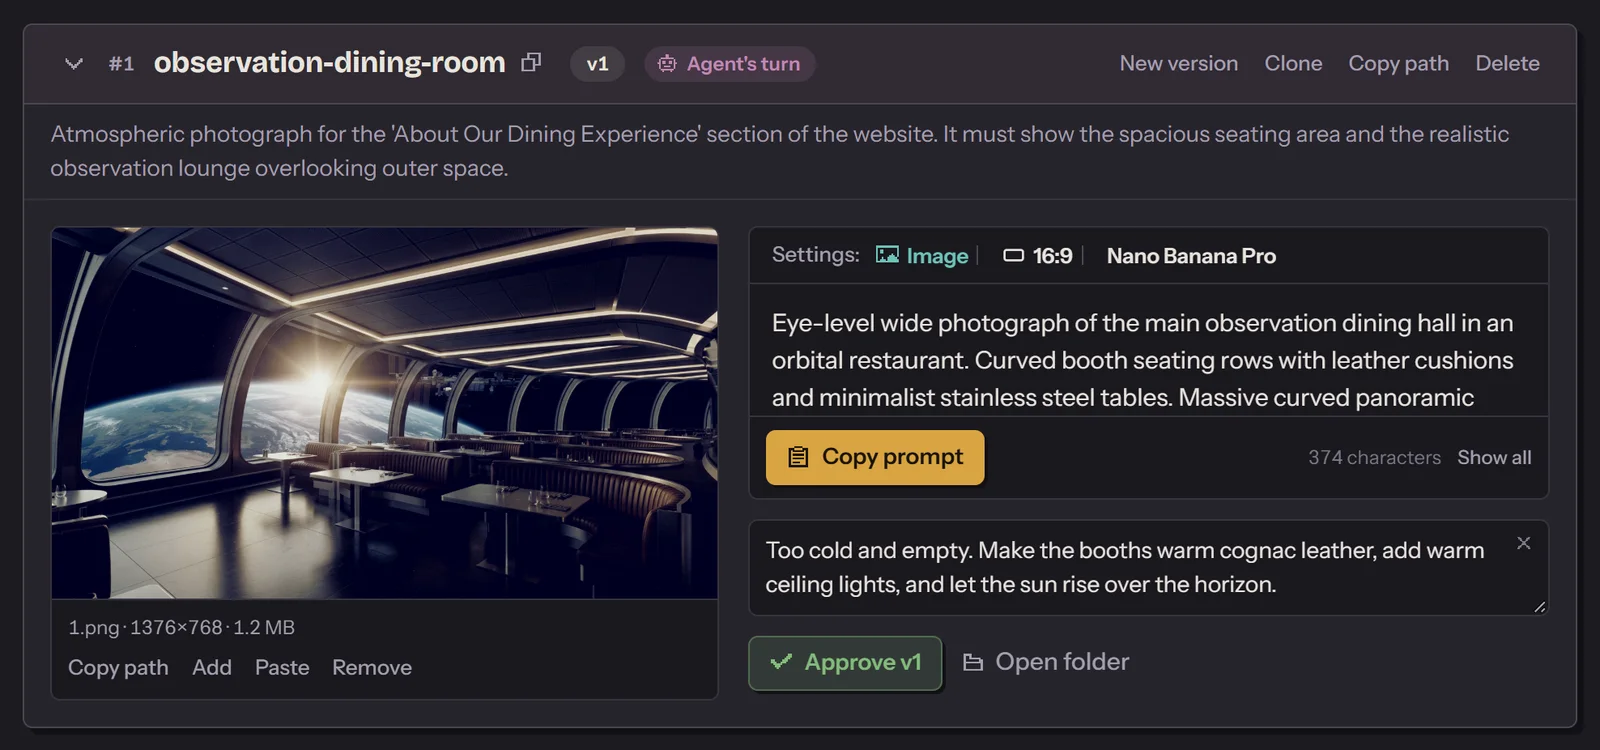This screenshot has width=1600, height=750.
Task: Click the feedback box resize handle
Action: [1539, 606]
